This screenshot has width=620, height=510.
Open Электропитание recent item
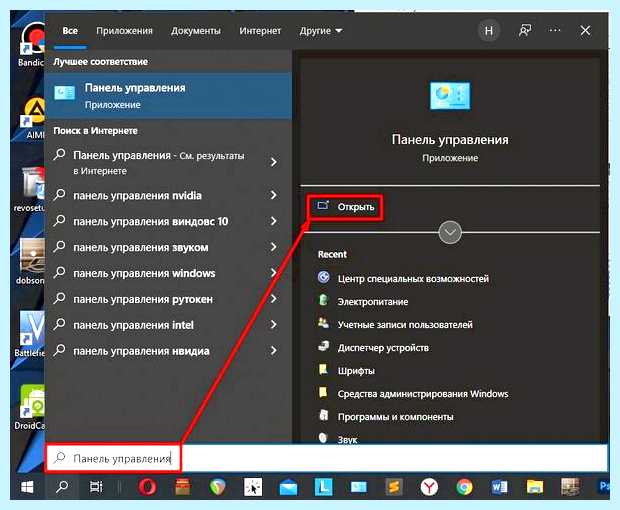point(363,302)
